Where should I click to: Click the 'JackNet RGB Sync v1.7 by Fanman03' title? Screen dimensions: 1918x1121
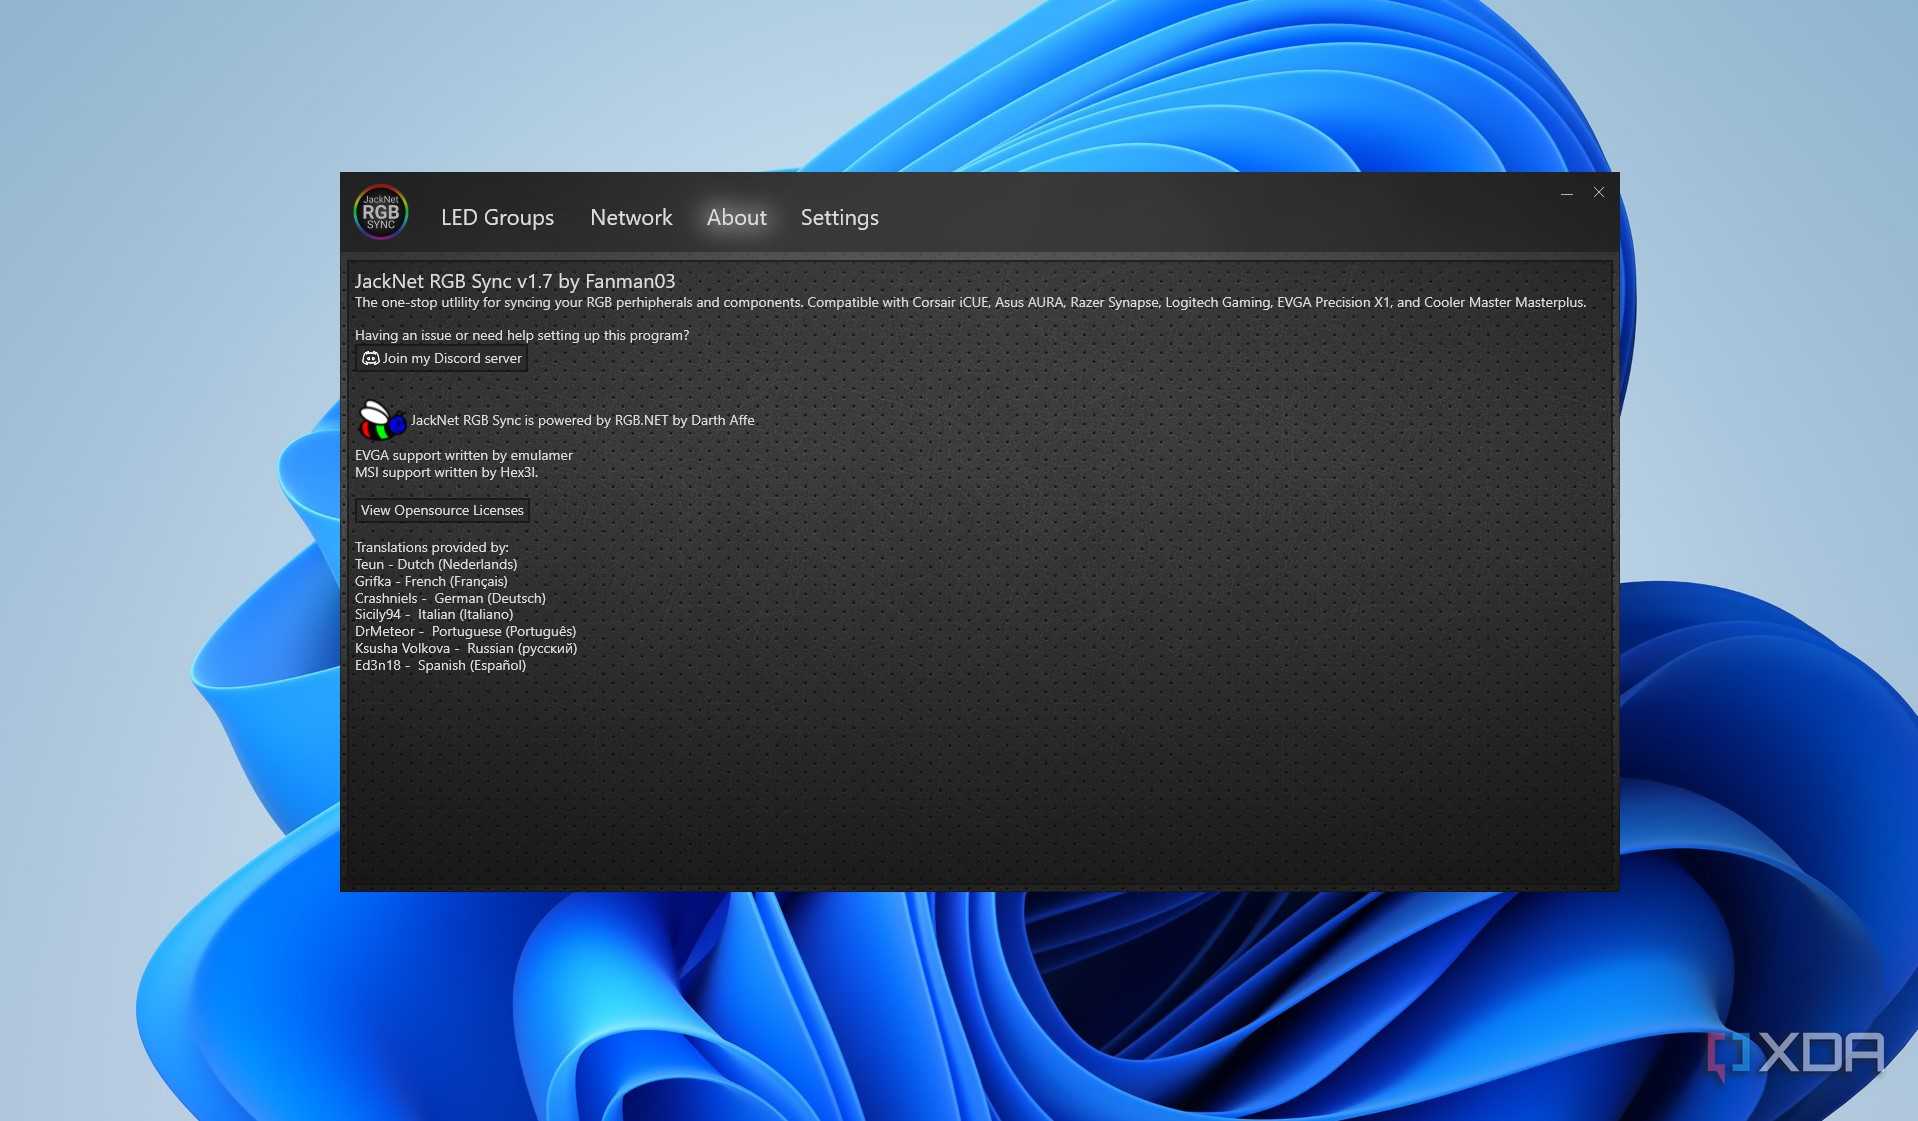[x=515, y=281]
